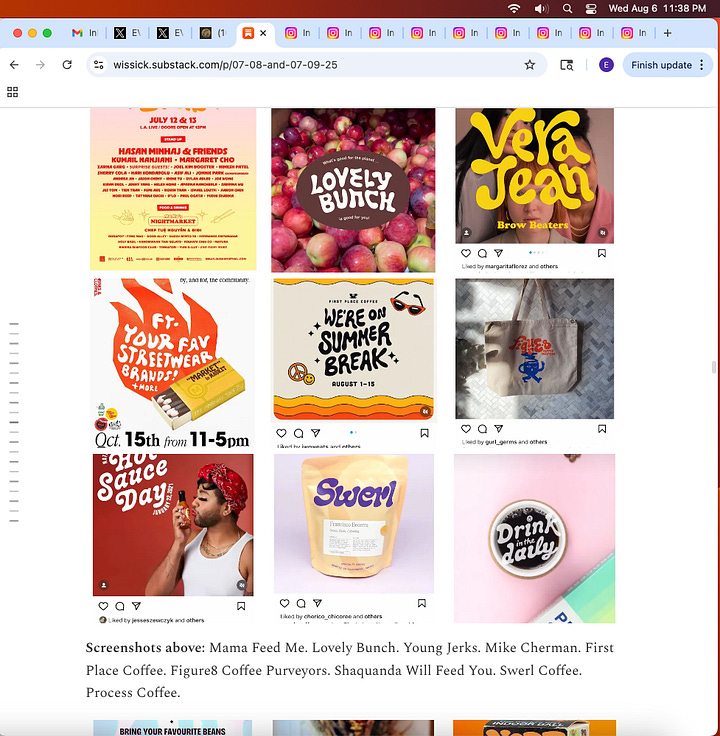Click comment icon under Vera Jean post
This screenshot has width=720, height=736.
pyautogui.click(x=482, y=253)
